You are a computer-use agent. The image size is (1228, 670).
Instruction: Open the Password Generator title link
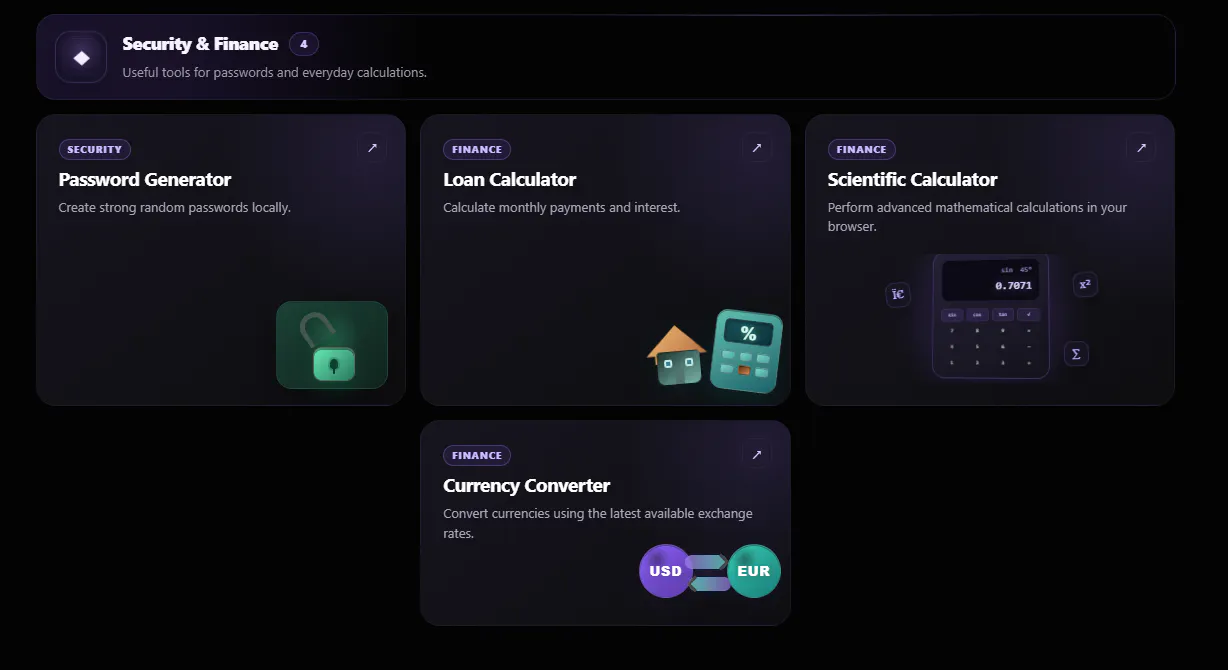tap(145, 179)
